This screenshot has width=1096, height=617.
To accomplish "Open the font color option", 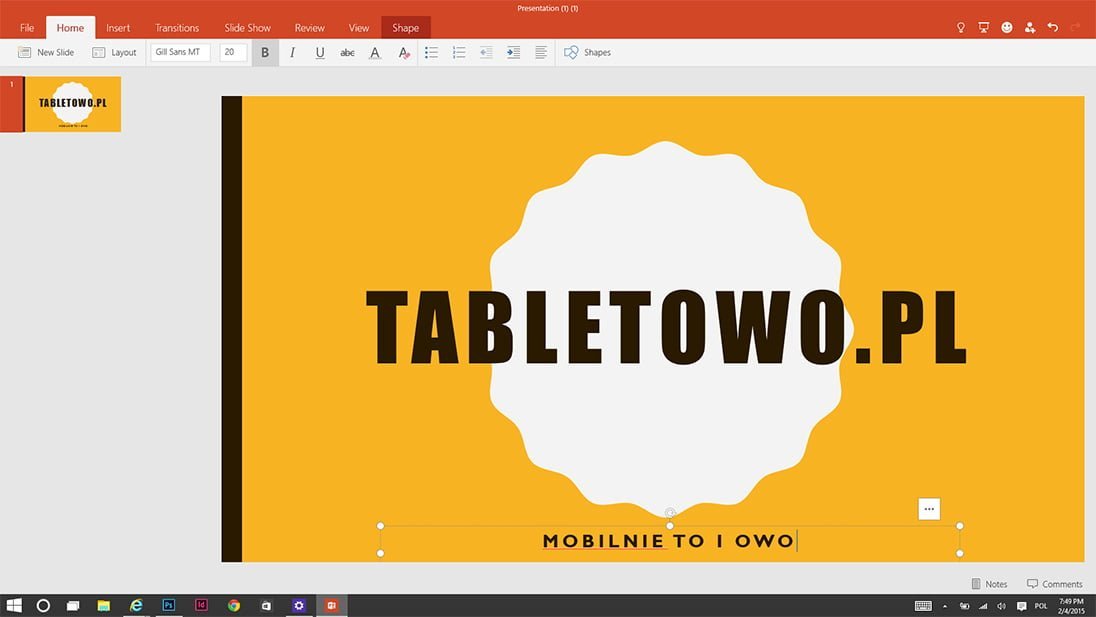I will pos(375,52).
